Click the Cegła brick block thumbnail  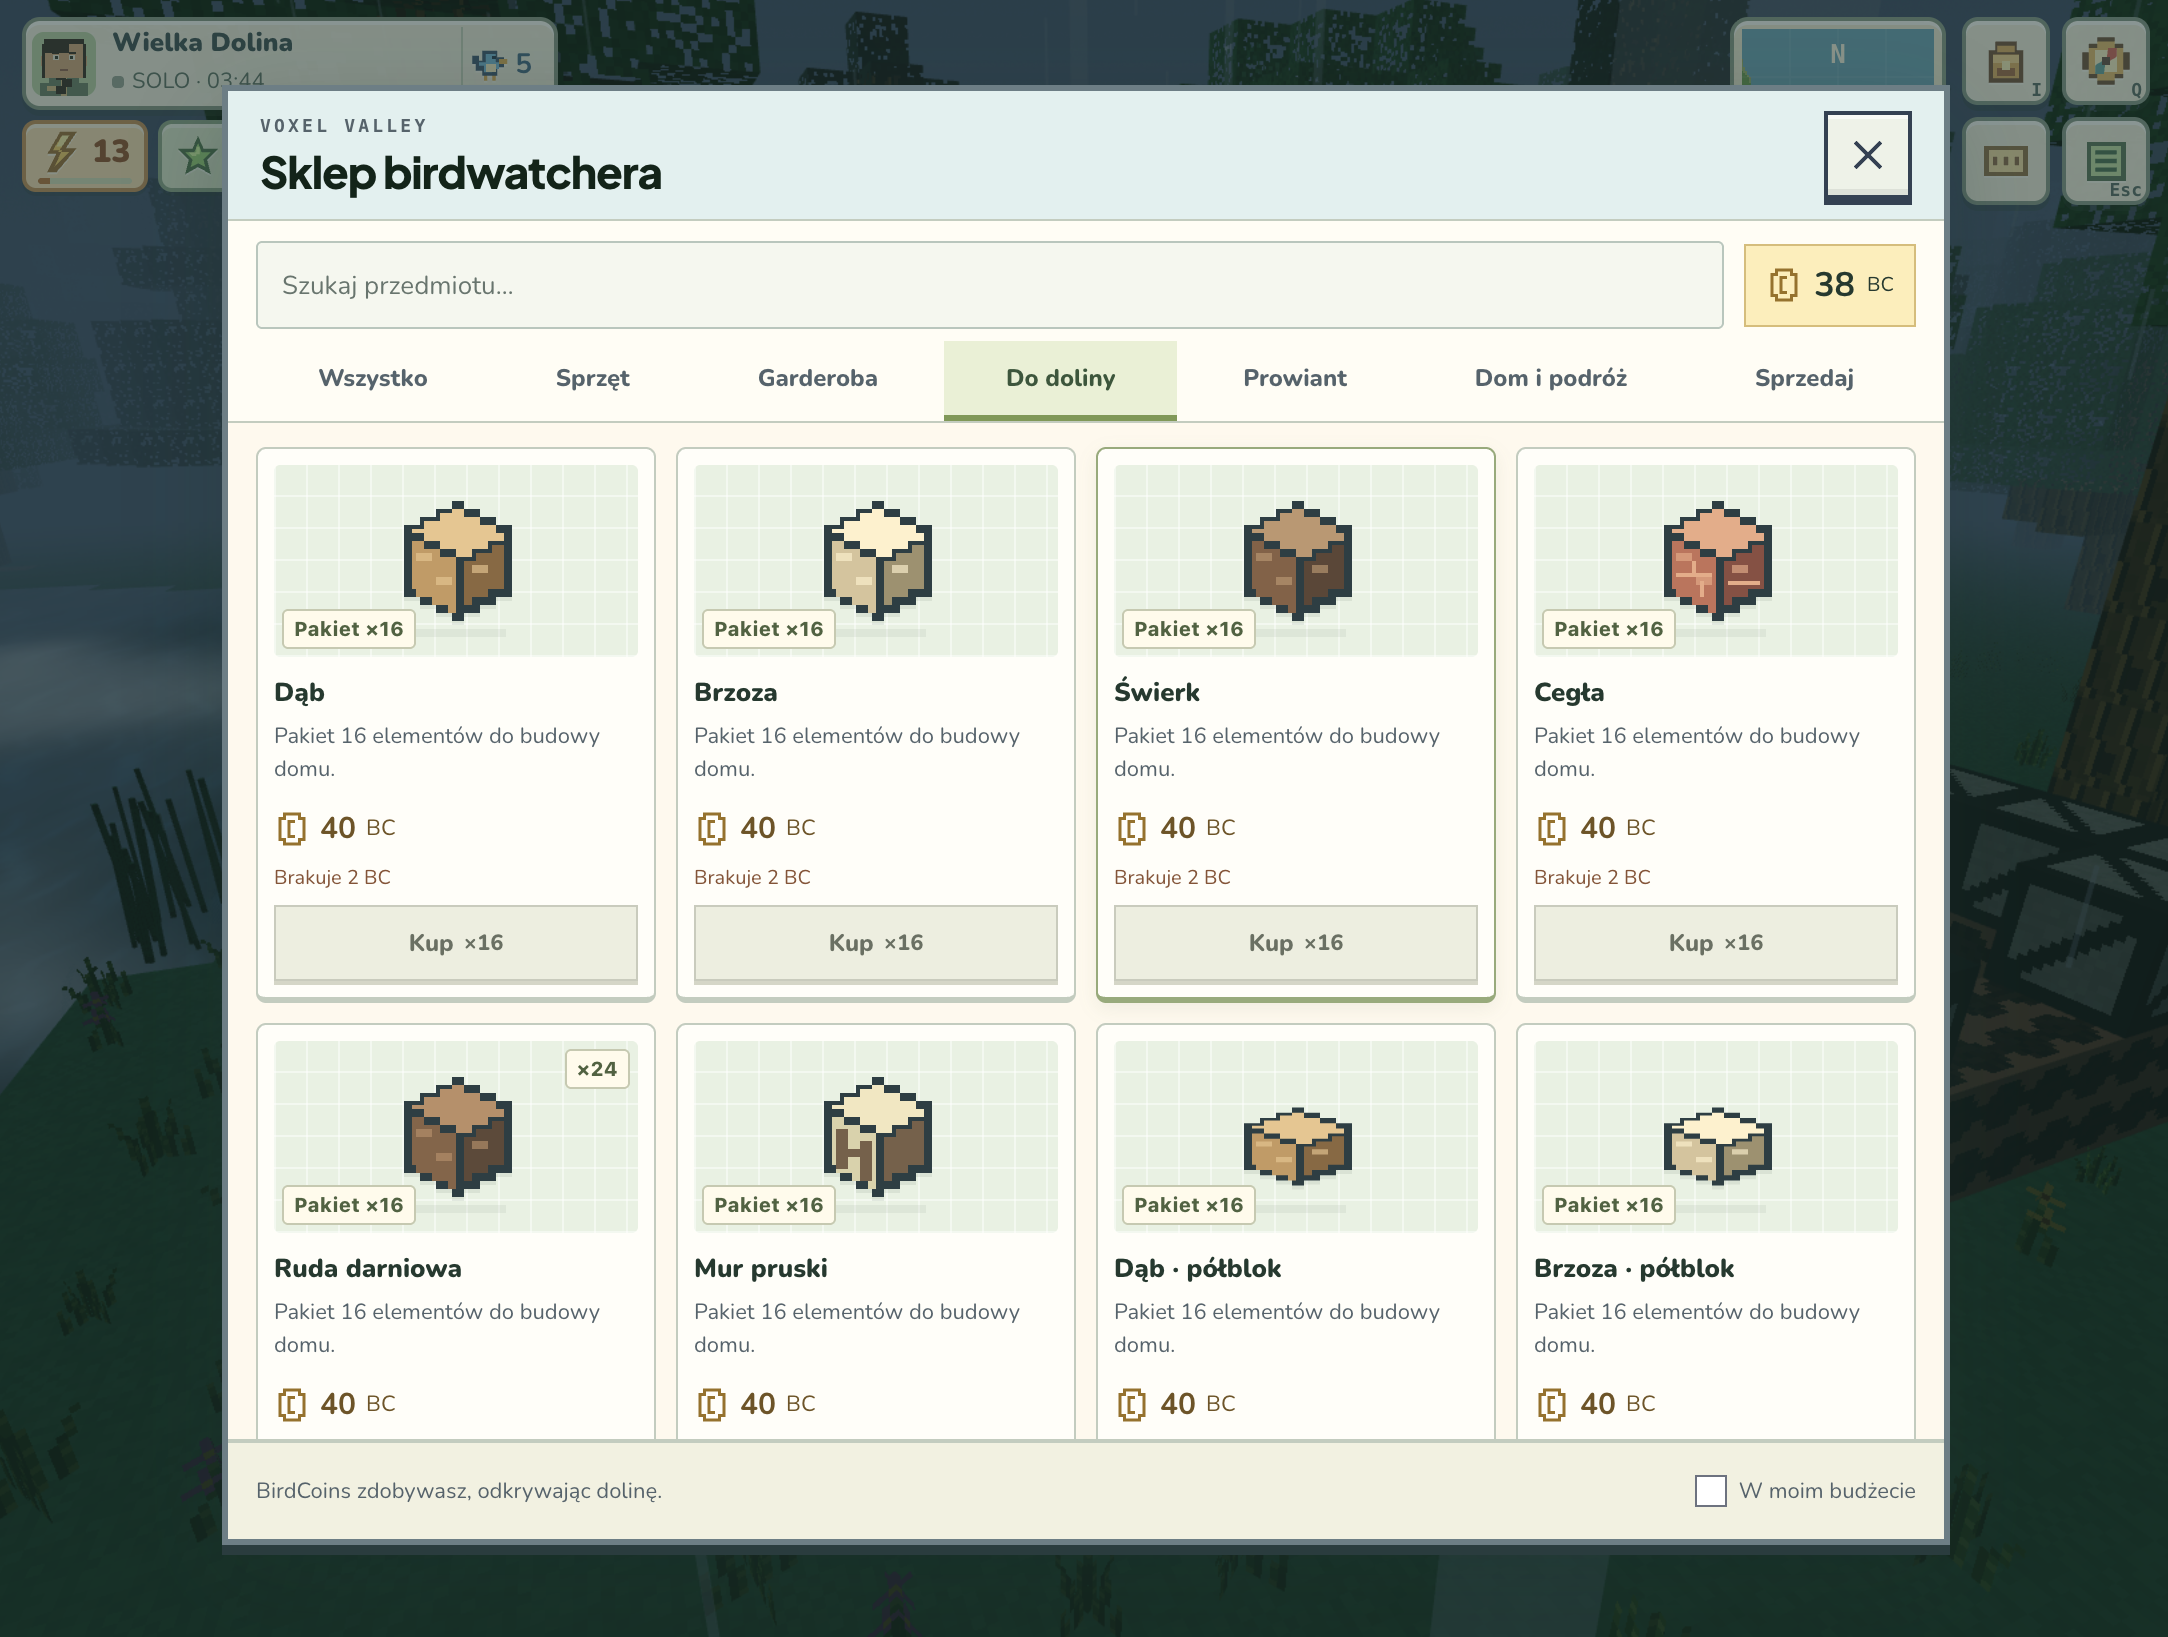(x=1716, y=560)
